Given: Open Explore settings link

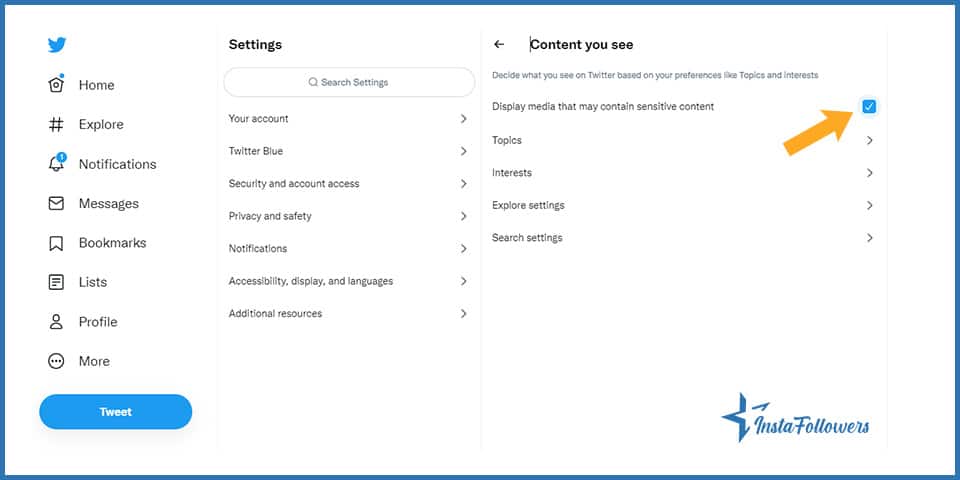Looking at the screenshot, I should [x=528, y=205].
